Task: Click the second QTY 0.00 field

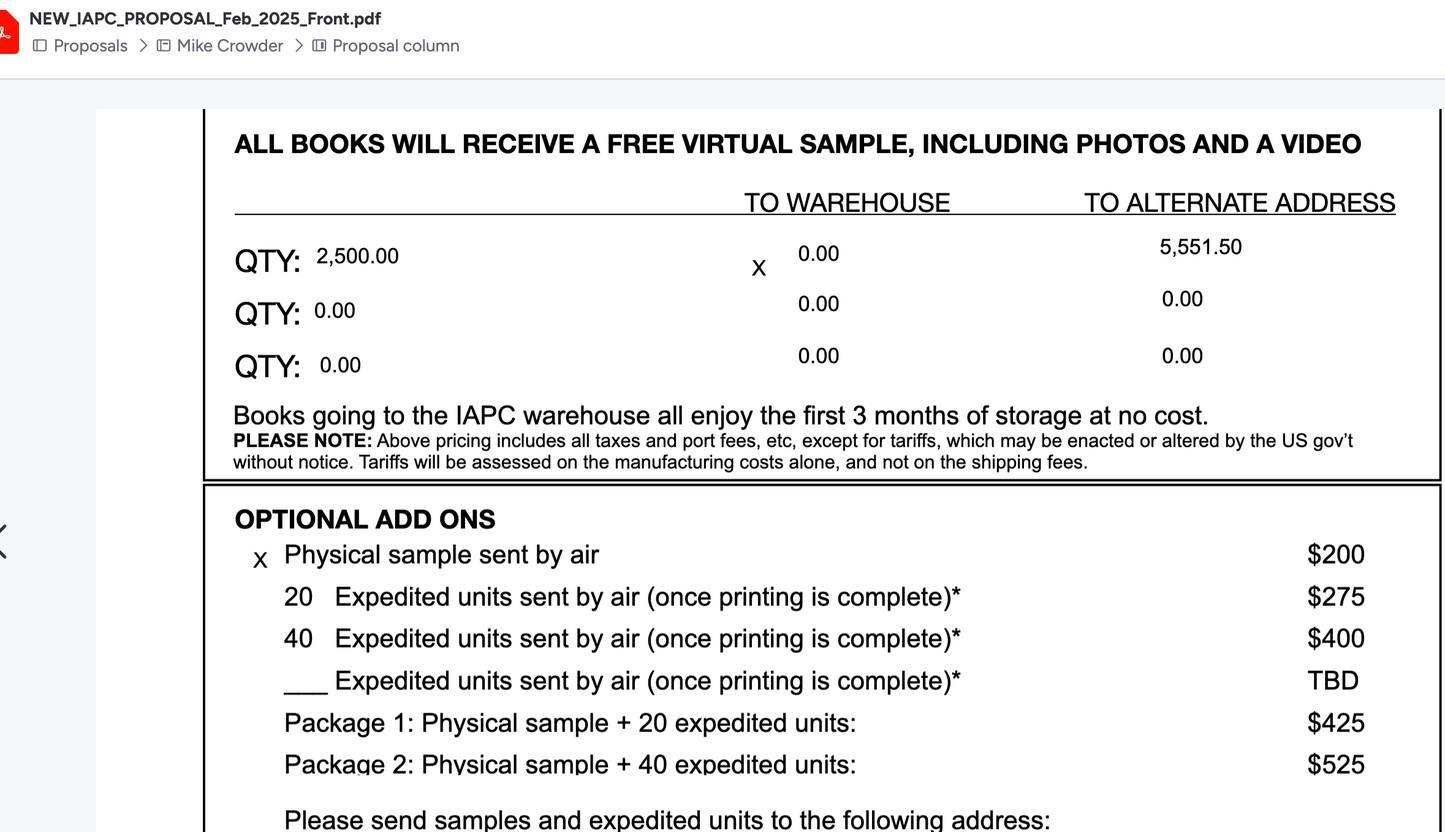Action: 334,311
